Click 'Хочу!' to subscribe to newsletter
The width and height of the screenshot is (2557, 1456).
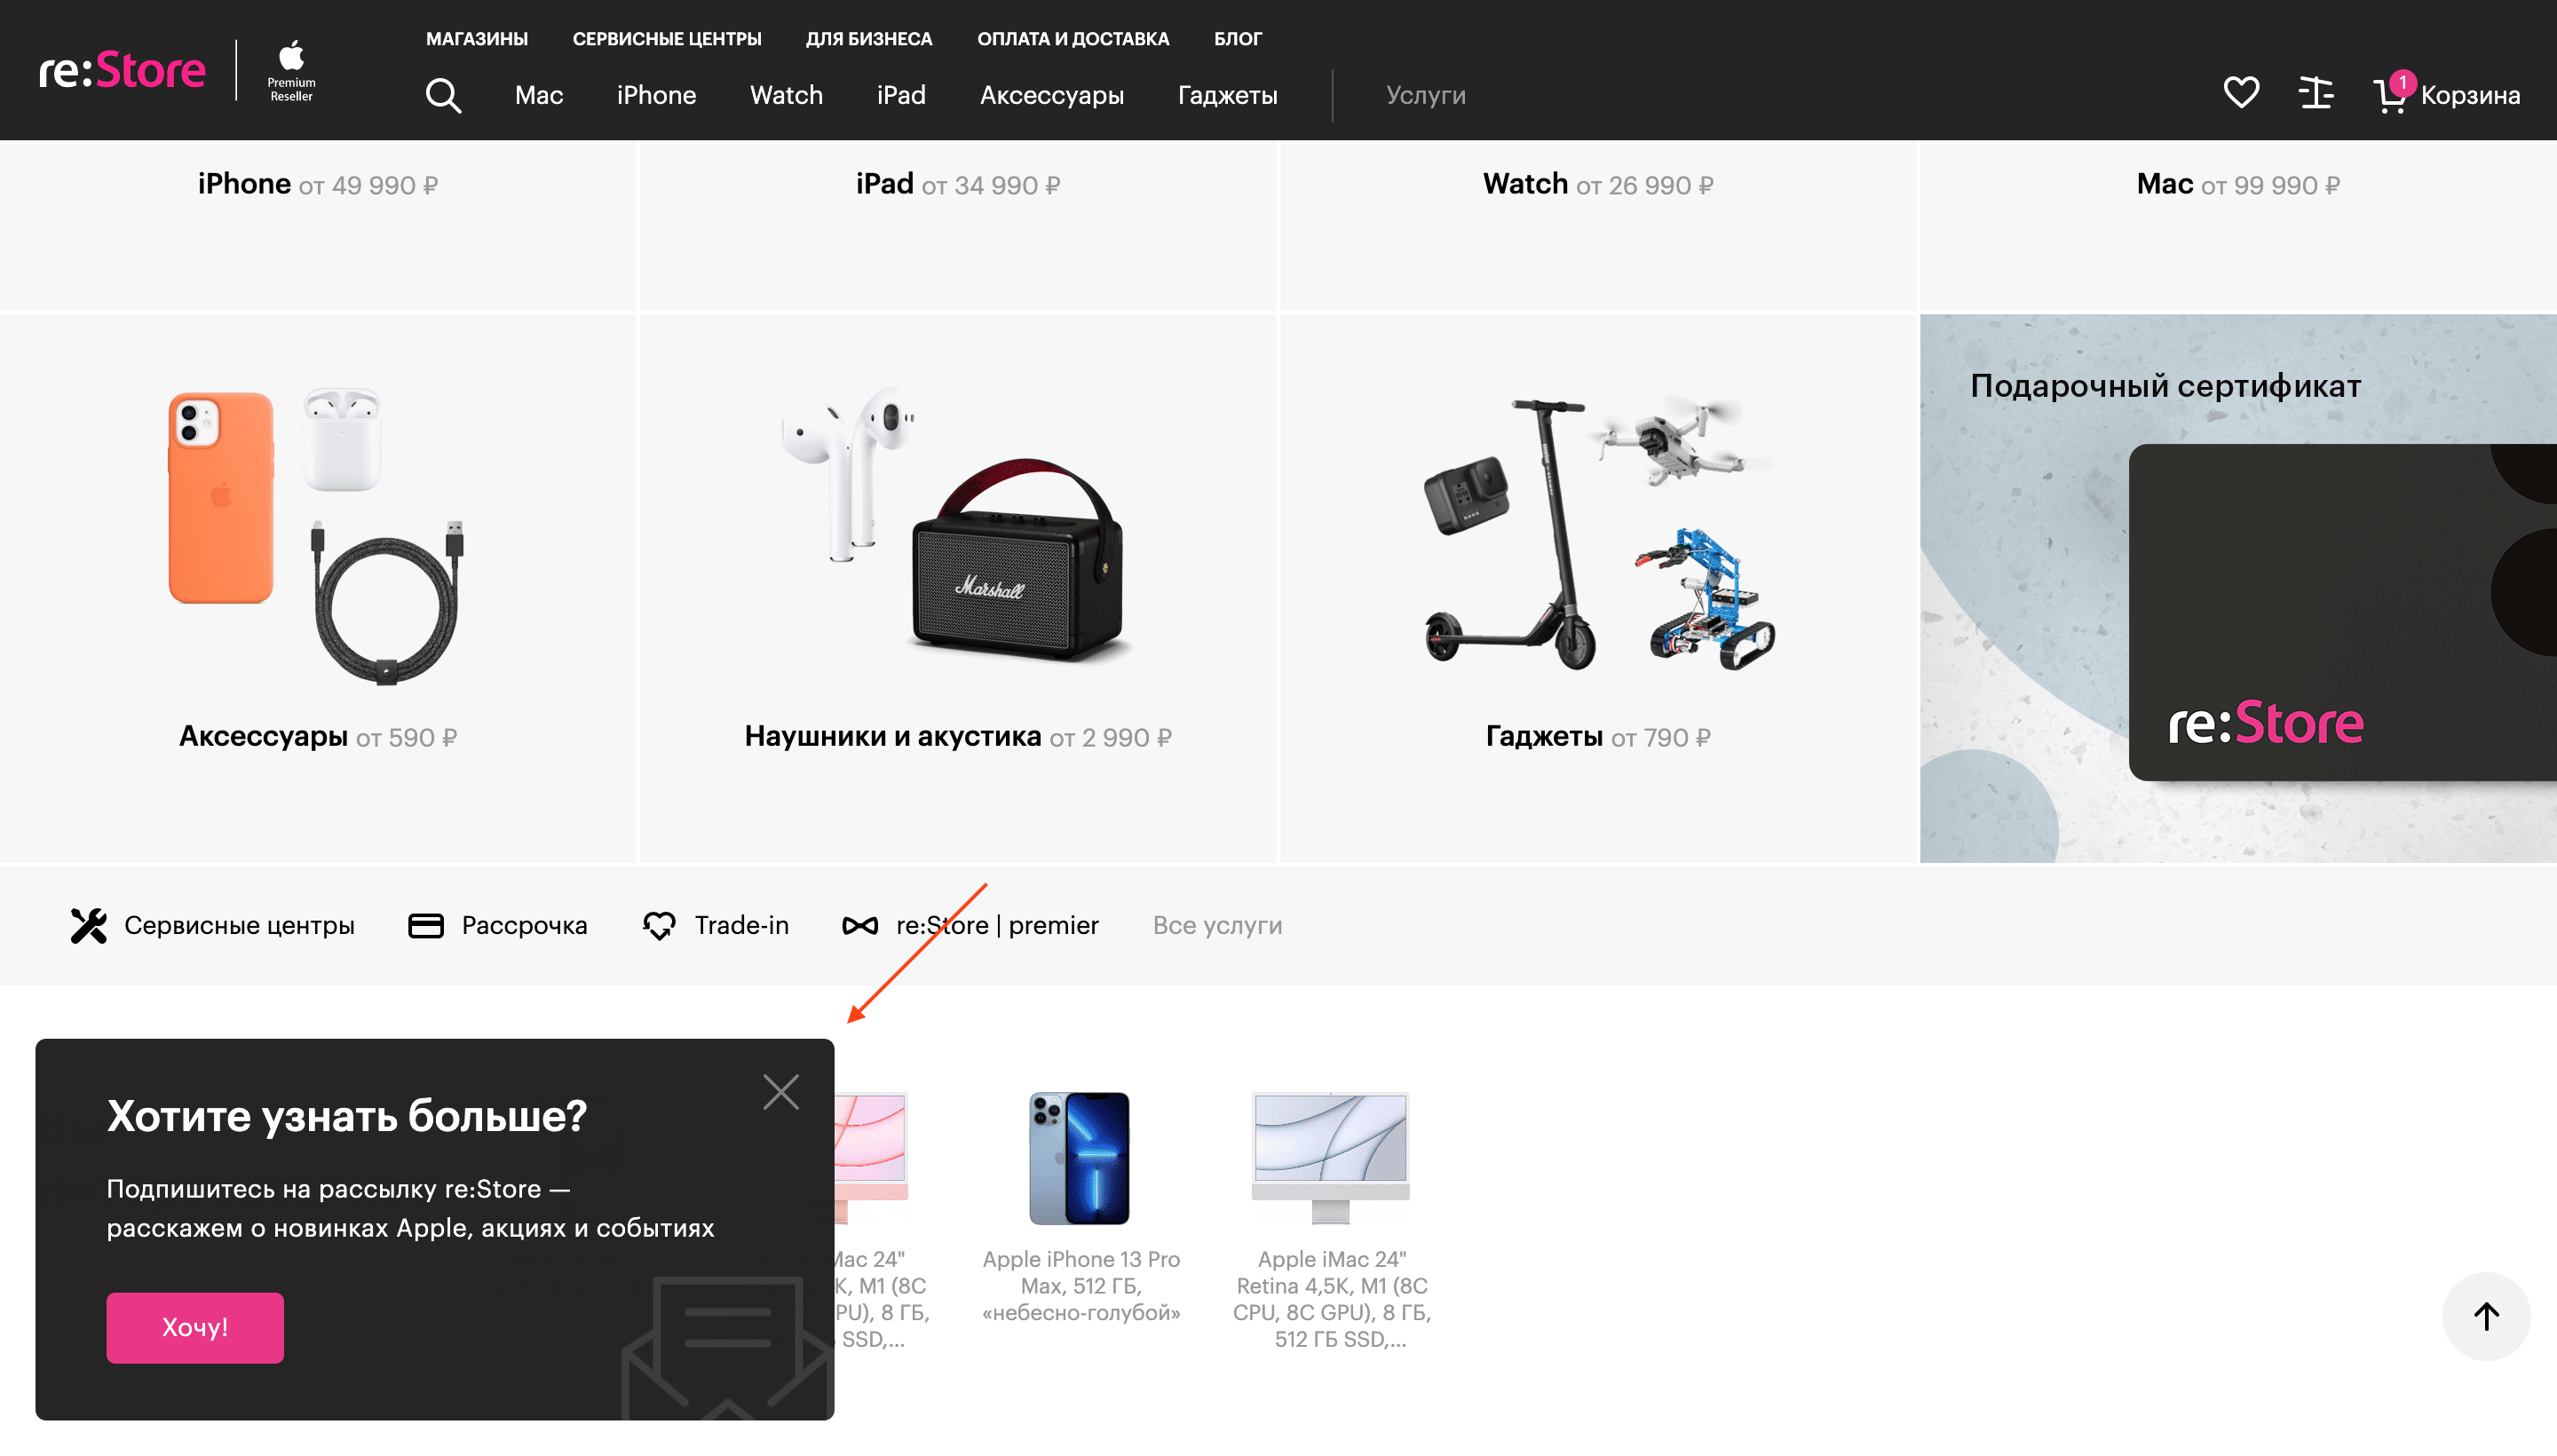click(x=195, y=1328)
